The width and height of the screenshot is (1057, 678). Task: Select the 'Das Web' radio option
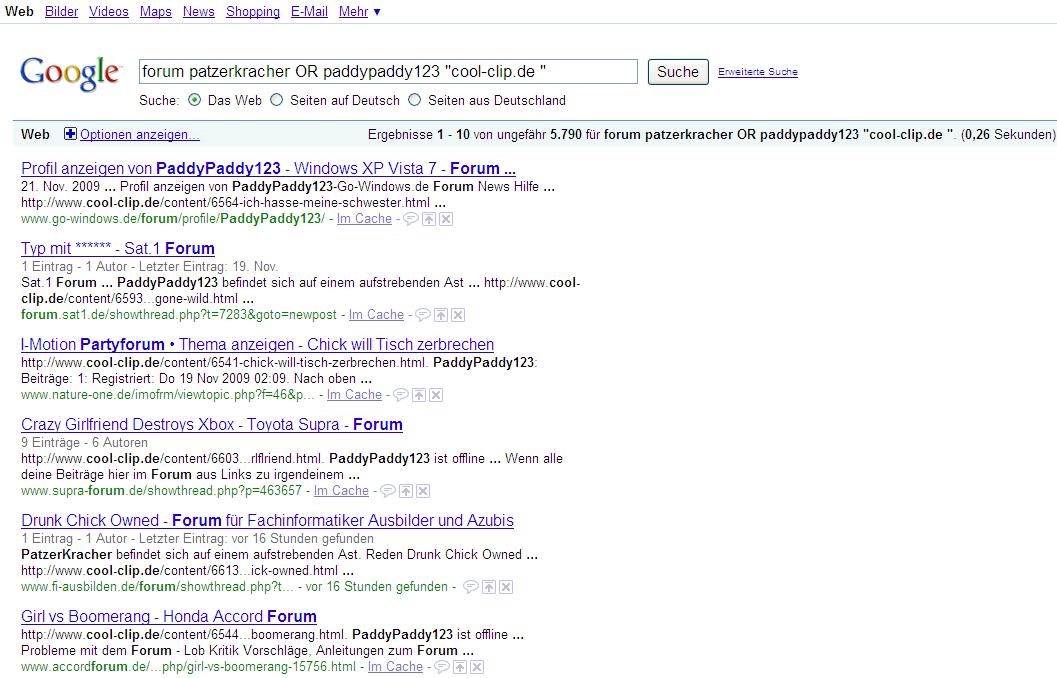(194, 100)
